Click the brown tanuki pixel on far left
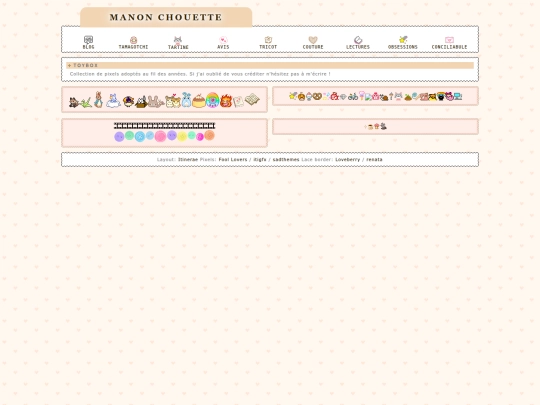The height and width of the screenshot is (405, 540). (x=74, y=102)
